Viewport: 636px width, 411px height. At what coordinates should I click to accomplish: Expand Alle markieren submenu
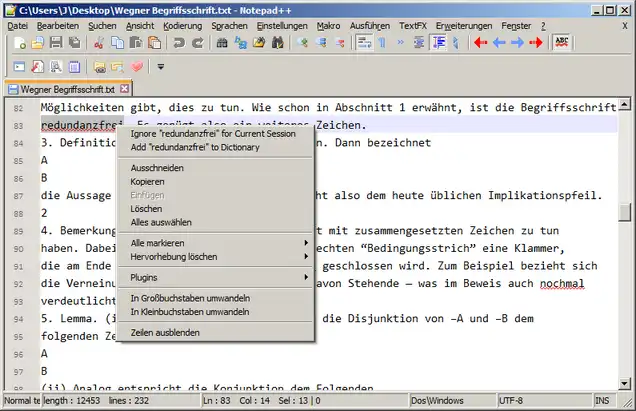coord(216,243)
